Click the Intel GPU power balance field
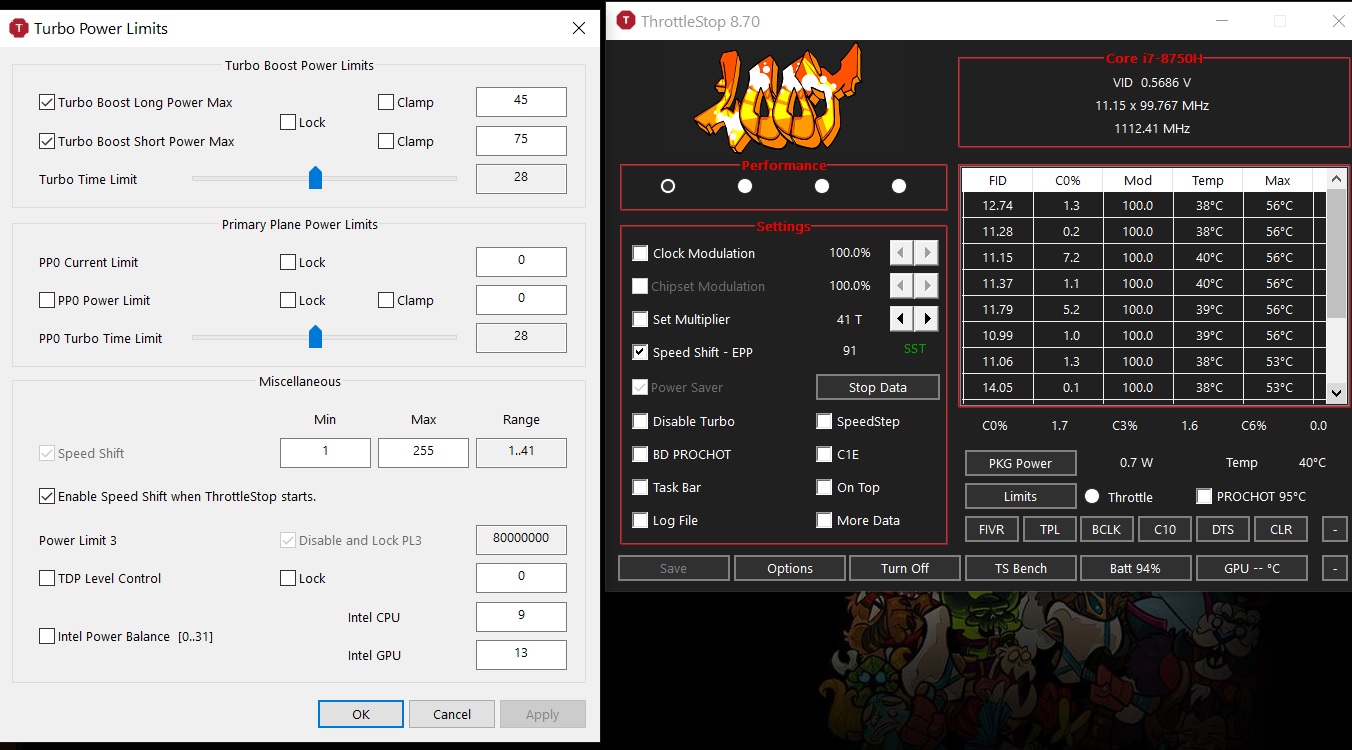This screenshot has height=750, width=1352. point(521,654)
